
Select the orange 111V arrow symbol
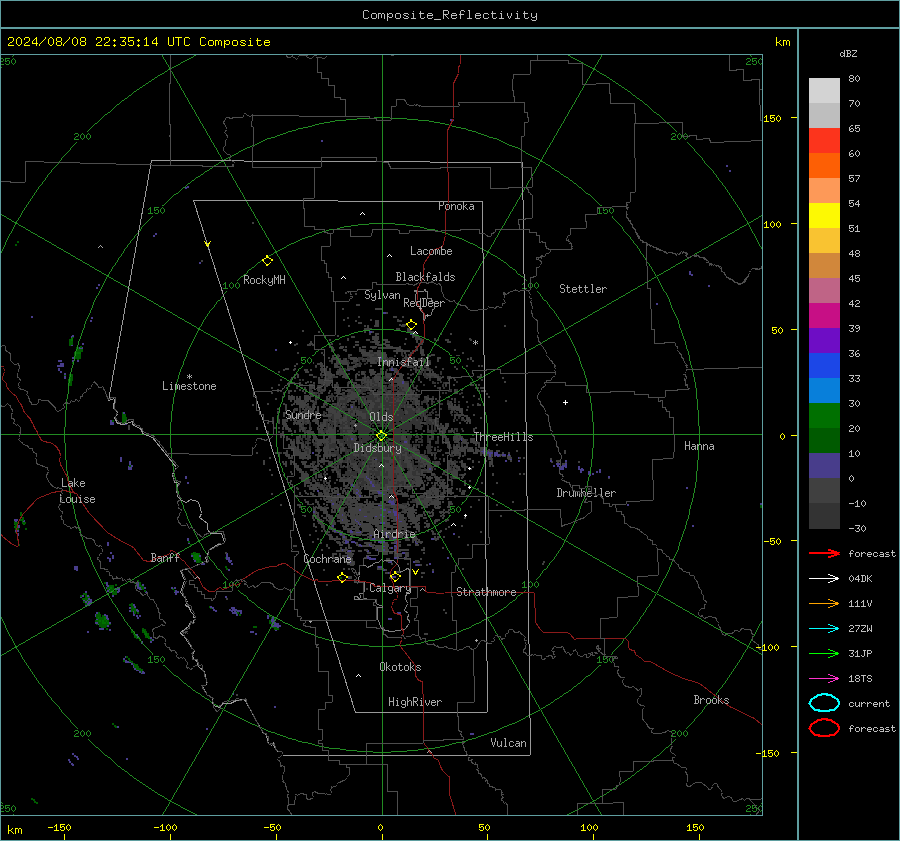click(824, 603)
